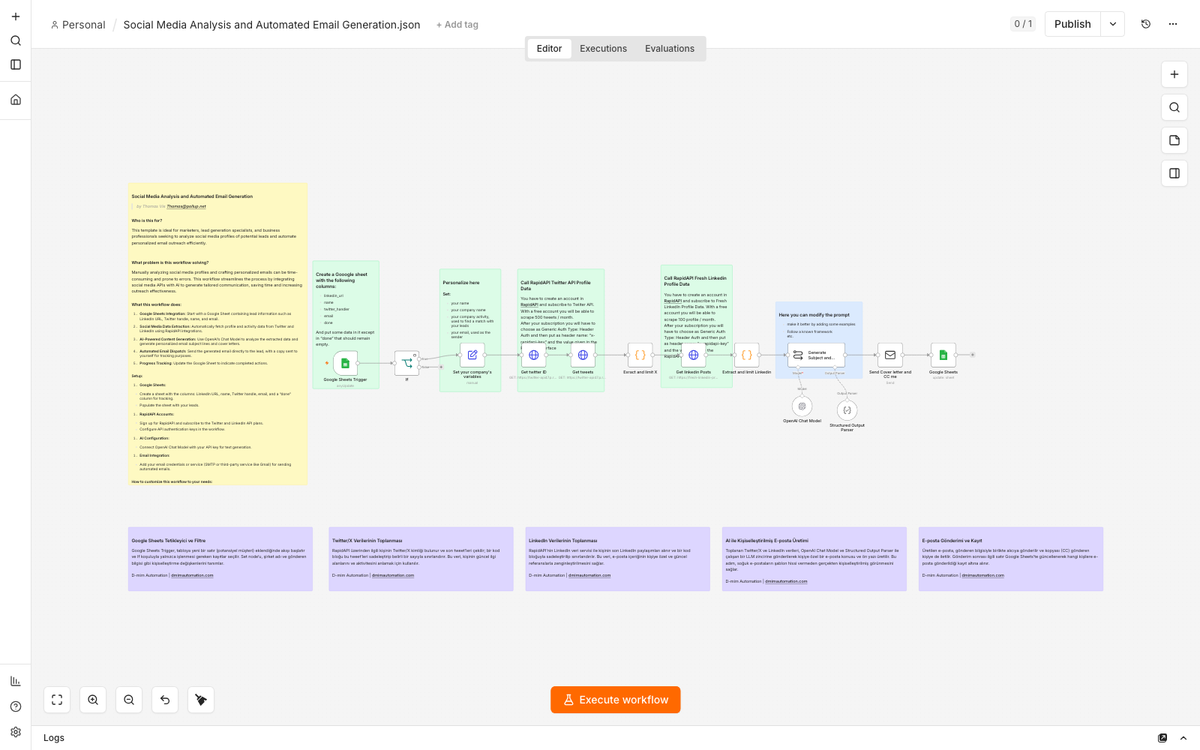The image size is (1200, 750).
Task: Click 'Here you can modify the prompt' note heading
Action: pos(813,315)
